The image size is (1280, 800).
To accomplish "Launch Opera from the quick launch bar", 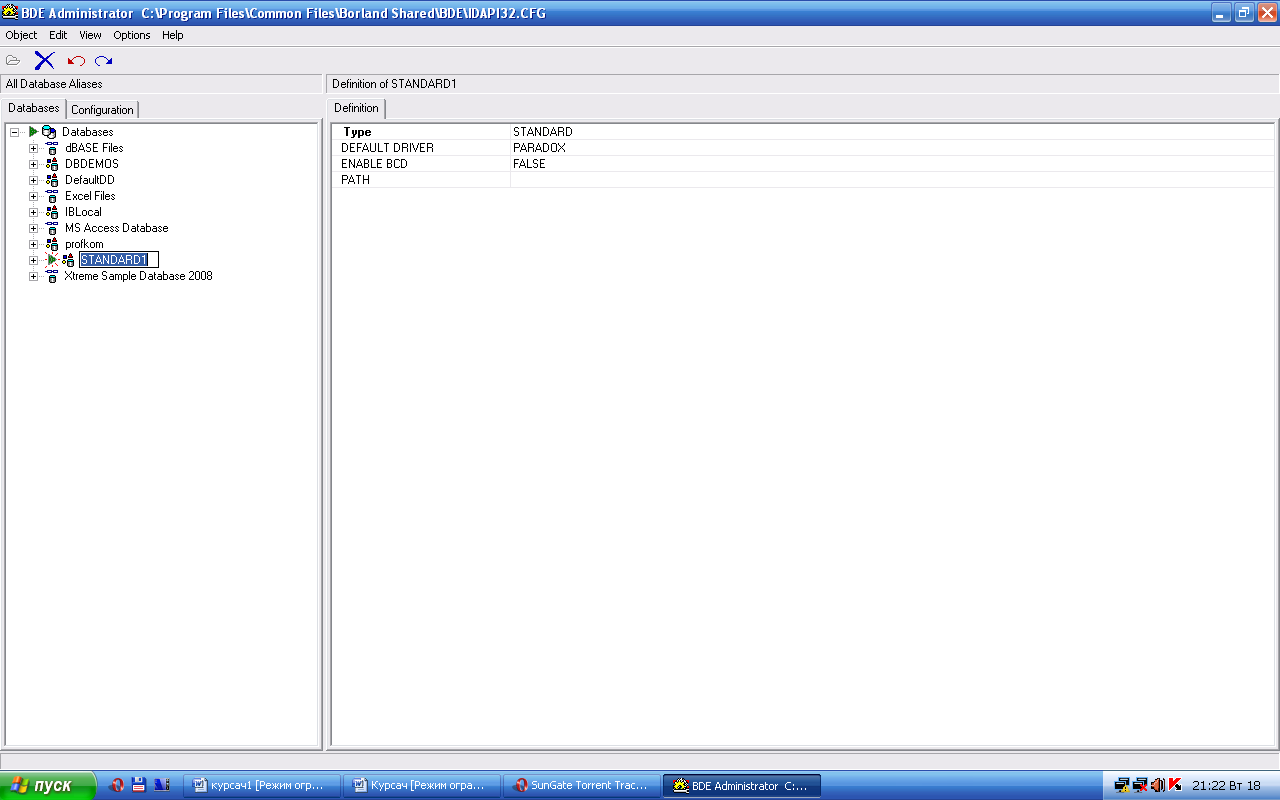I will [x=116, y=785].
